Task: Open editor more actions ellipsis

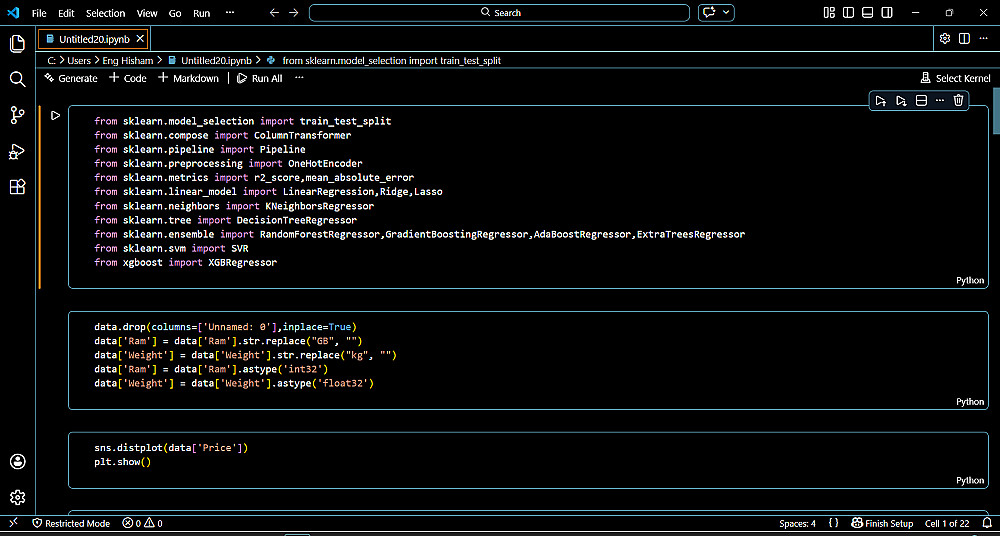Action: [983, 39]
